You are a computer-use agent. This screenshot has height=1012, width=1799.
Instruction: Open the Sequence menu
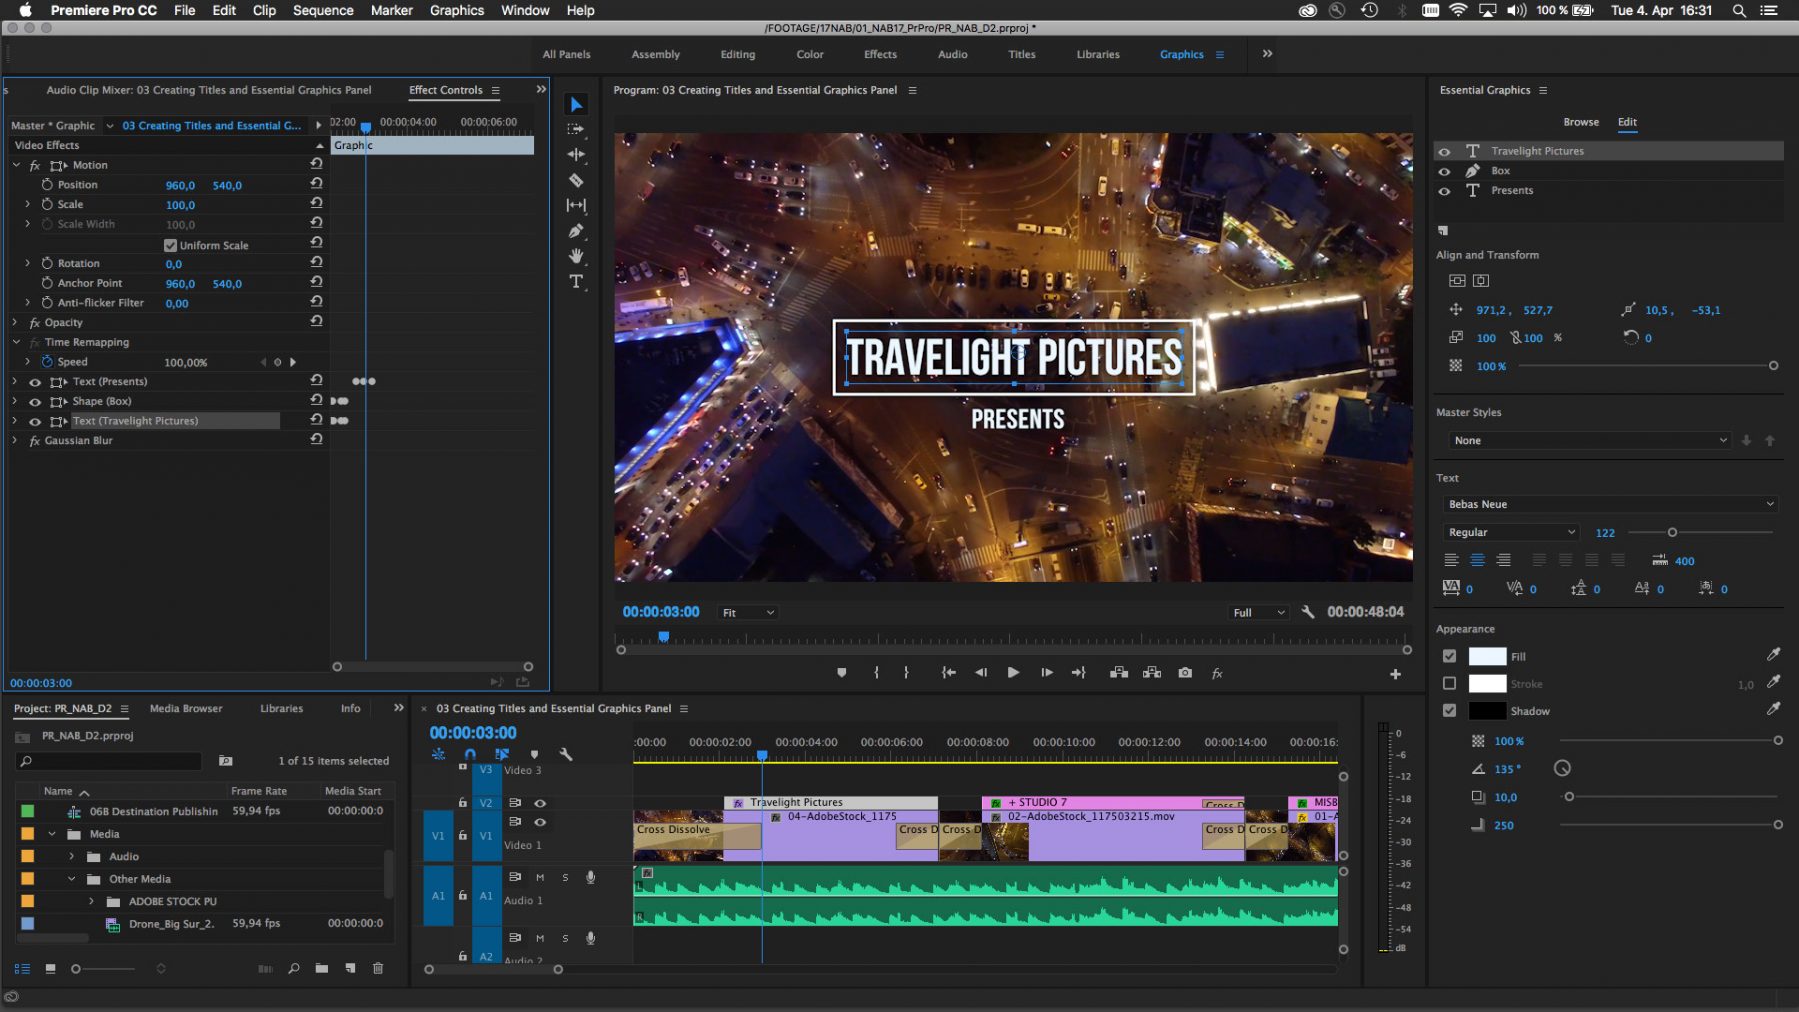[322, 10]
